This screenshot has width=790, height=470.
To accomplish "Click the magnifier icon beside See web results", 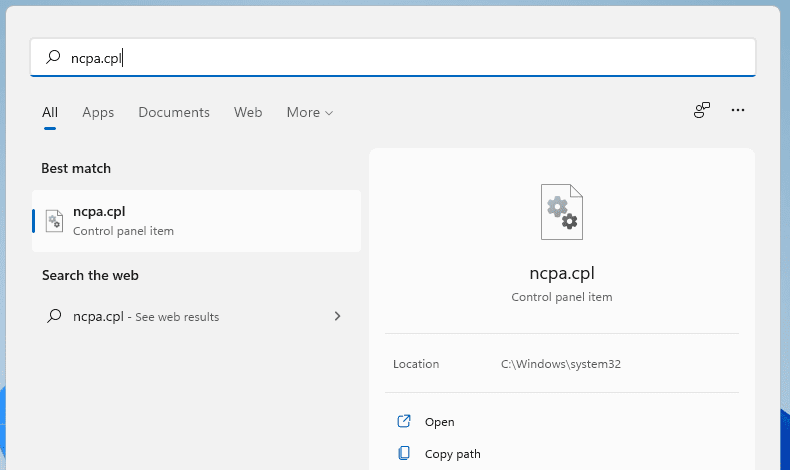I will click(54, 316).
